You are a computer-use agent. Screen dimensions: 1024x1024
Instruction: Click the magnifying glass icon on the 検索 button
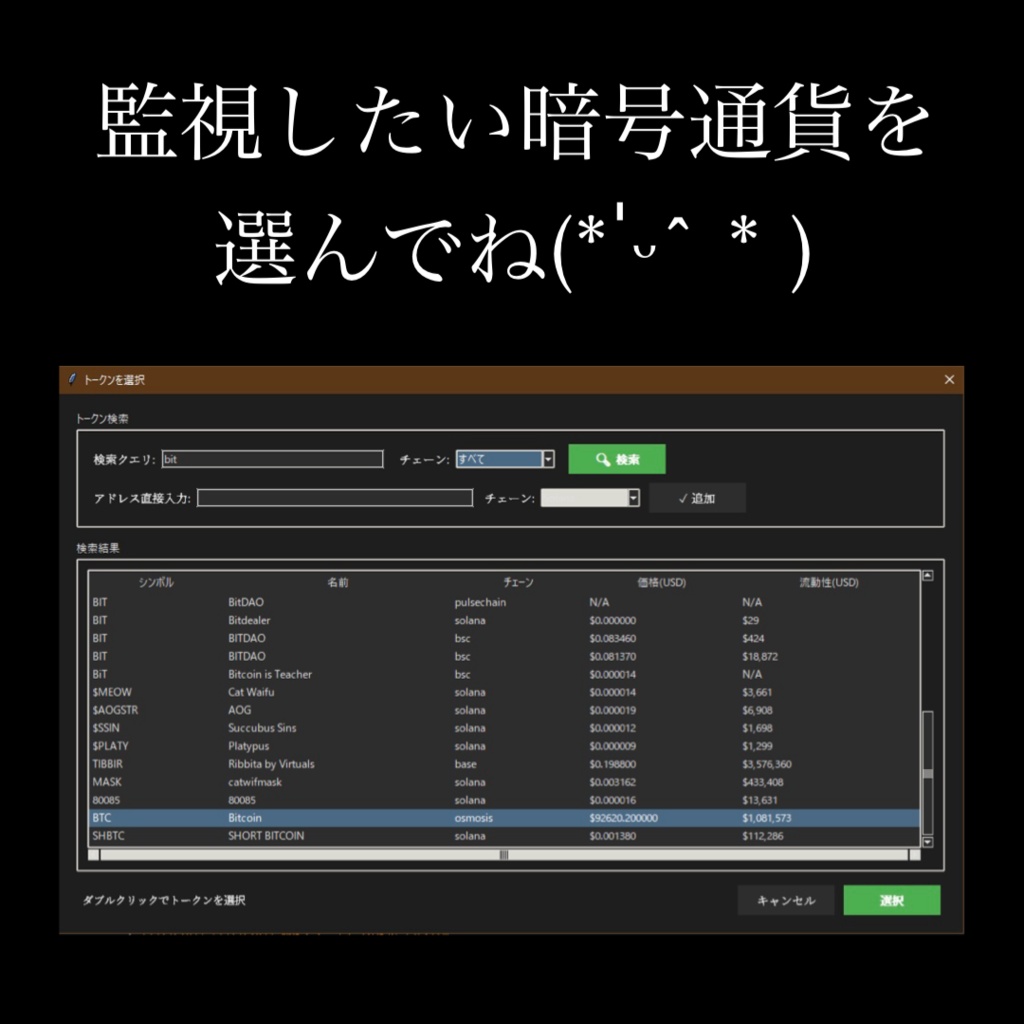[600, 458]
